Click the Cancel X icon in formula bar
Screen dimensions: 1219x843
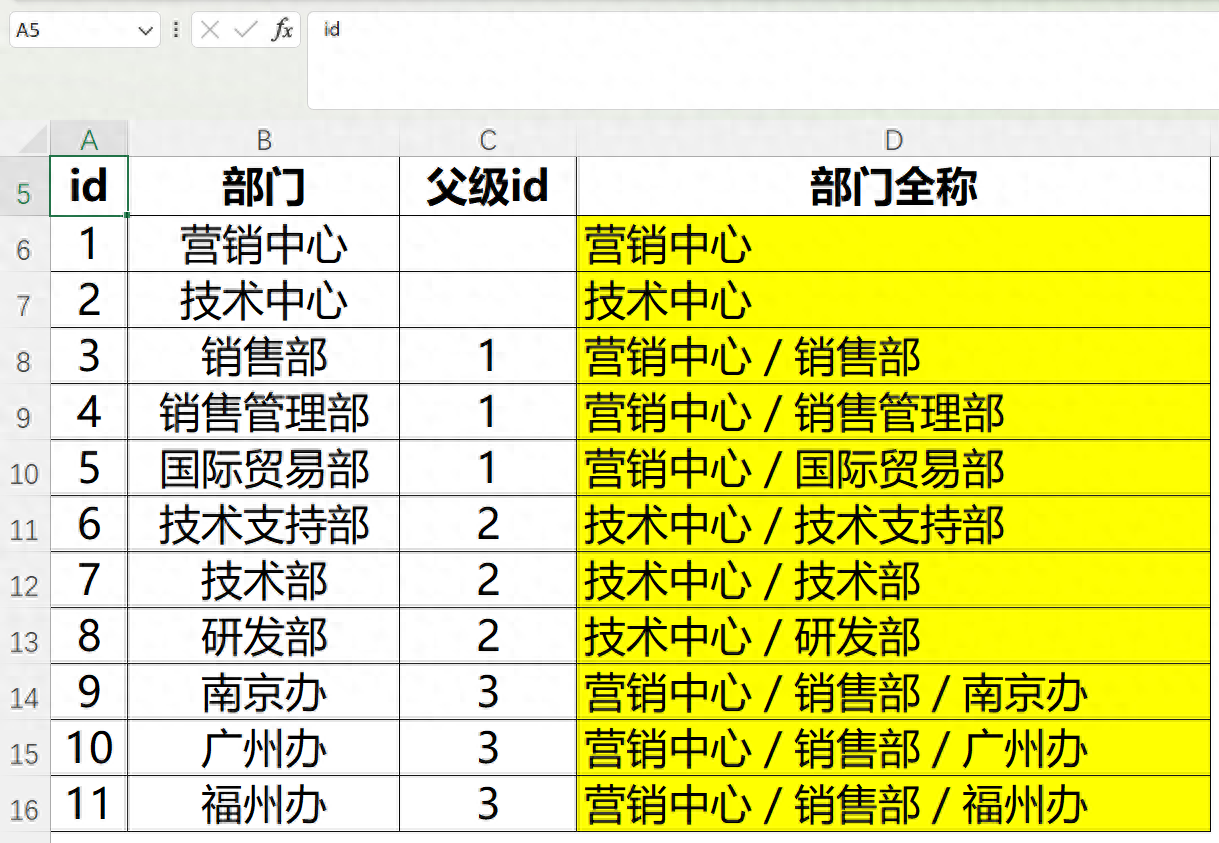pos(210,30)
